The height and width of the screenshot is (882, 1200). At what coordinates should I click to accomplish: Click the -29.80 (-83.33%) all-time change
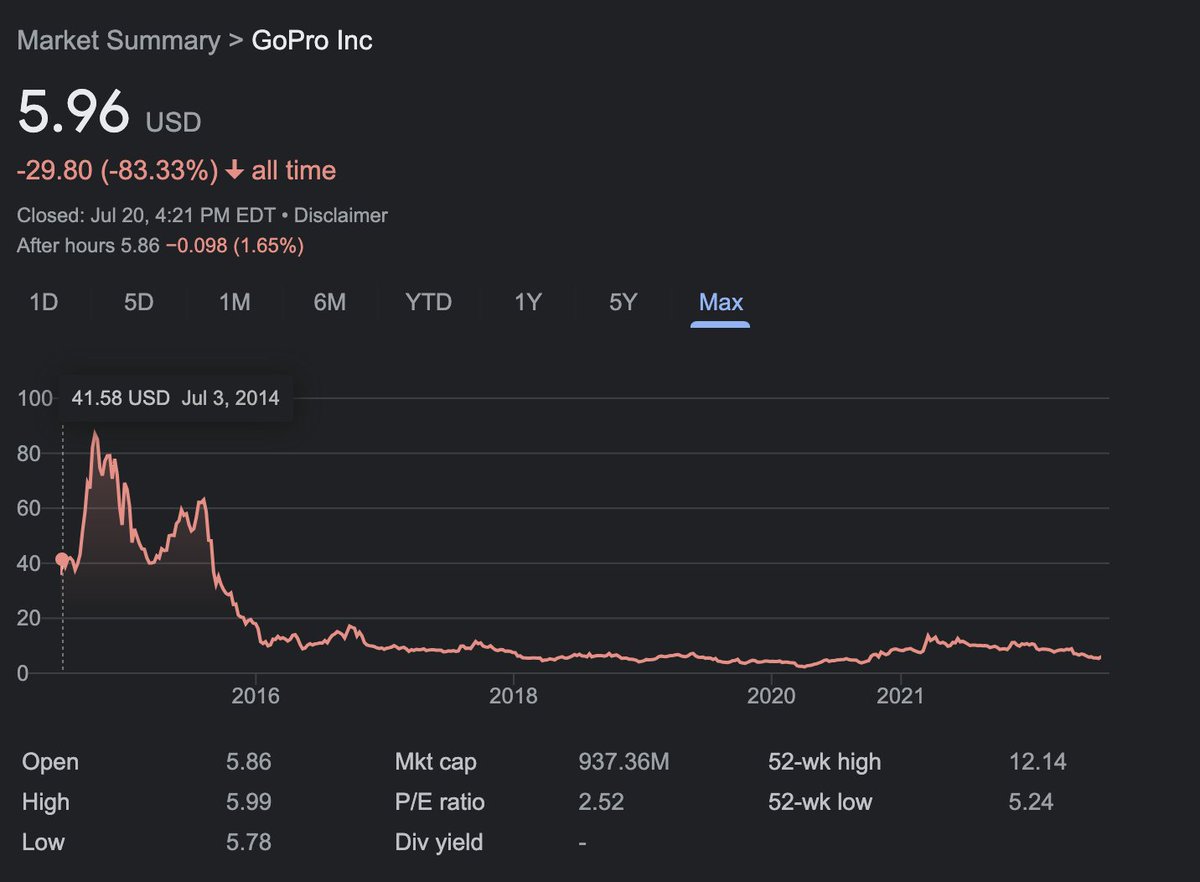pos(117,171)
